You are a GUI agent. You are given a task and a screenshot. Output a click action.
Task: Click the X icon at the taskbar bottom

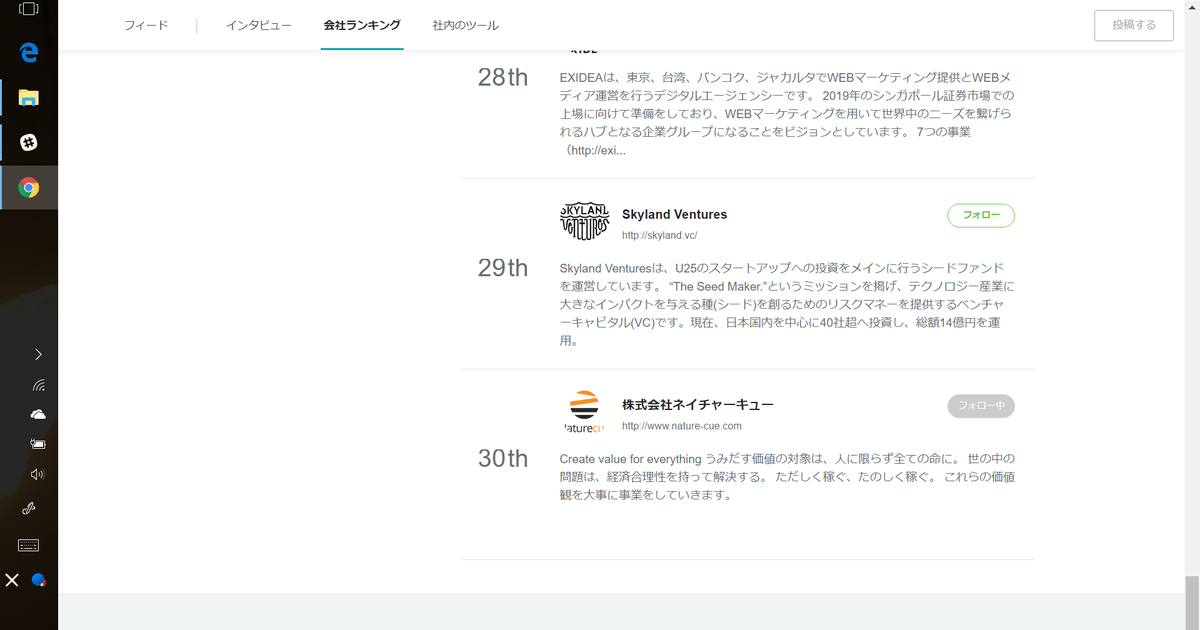[x=12, y=580]
